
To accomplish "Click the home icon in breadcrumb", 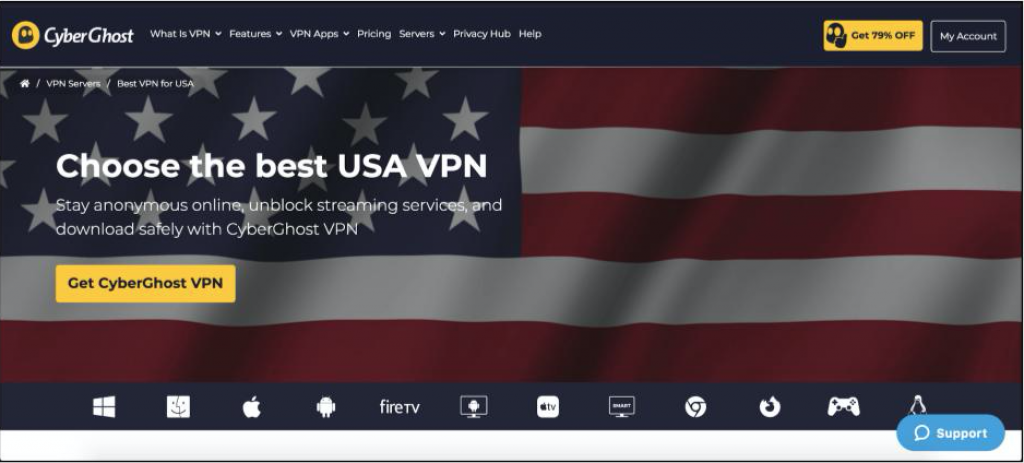I will coord(25,84).
